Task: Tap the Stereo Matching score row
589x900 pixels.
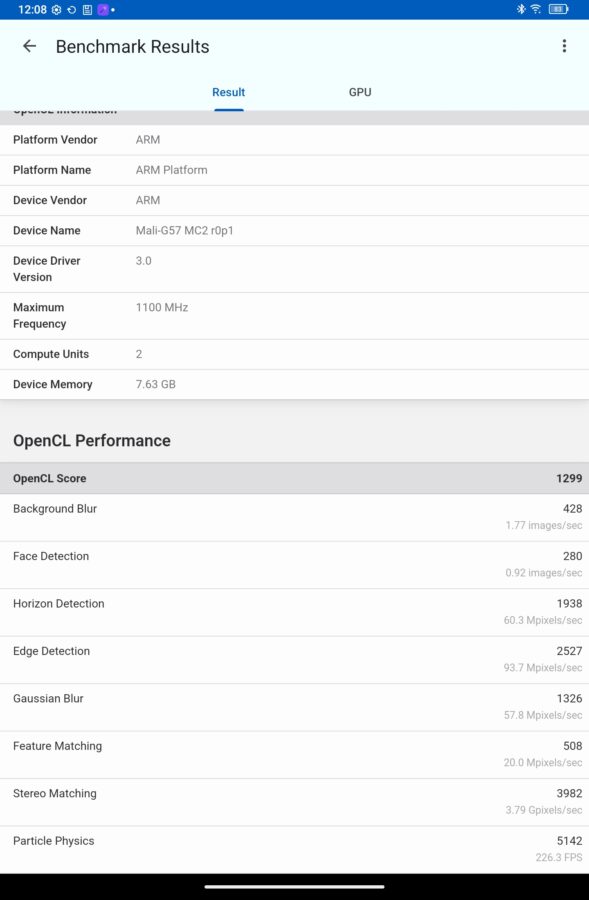Action: tap(294, 802)
